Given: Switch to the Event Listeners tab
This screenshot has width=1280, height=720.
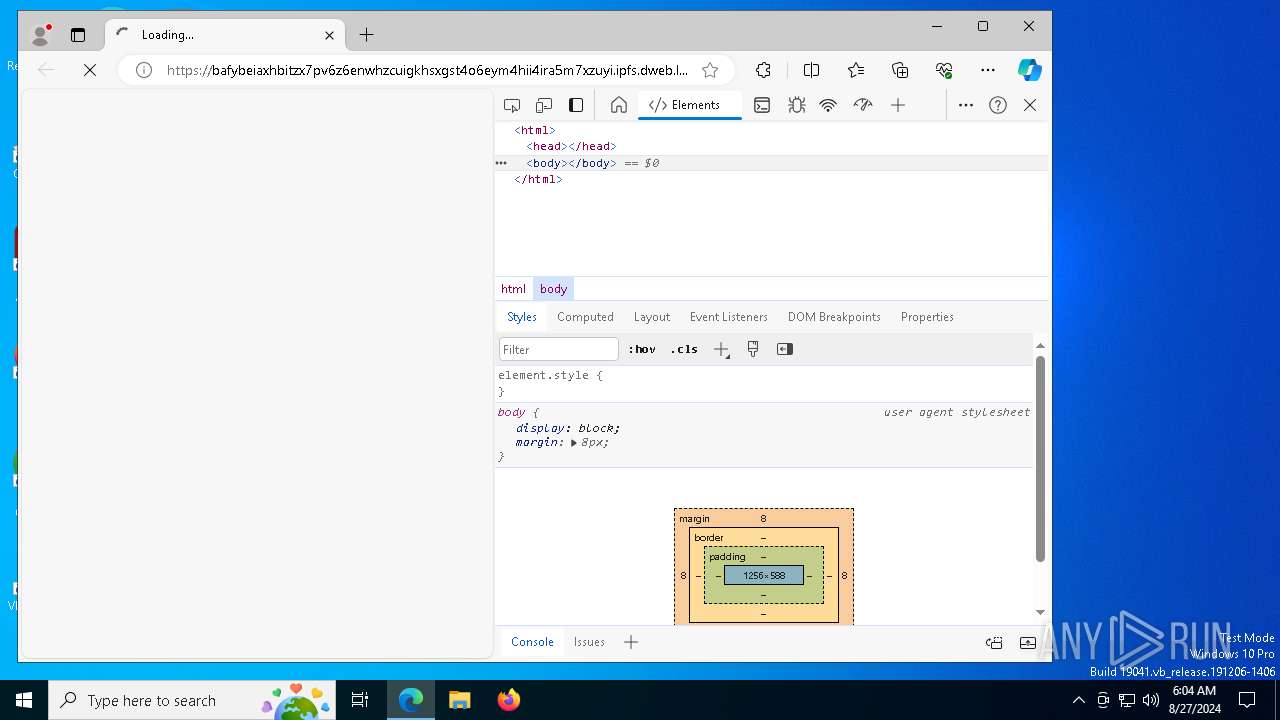Looking at the screenshot, I should click(729, 317).
